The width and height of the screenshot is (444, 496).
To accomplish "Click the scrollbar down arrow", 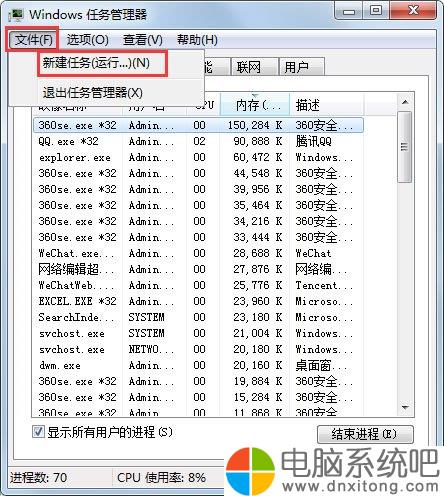I will click(x=405, y=407).
